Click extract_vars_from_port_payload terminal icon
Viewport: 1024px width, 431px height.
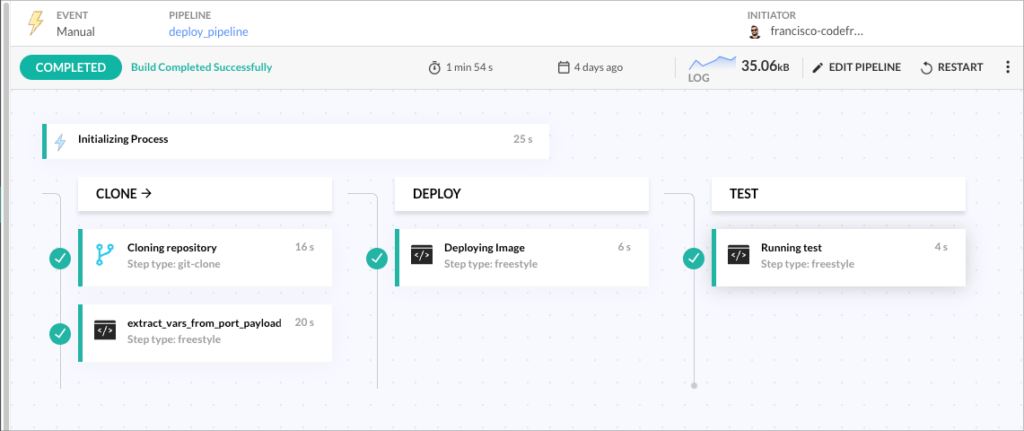pos(105,331)
